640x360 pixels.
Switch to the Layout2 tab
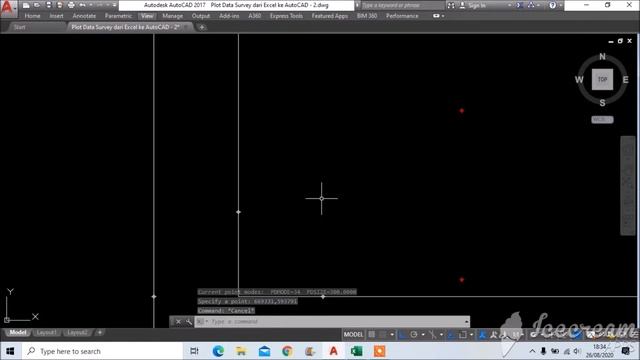click(77, 333)
